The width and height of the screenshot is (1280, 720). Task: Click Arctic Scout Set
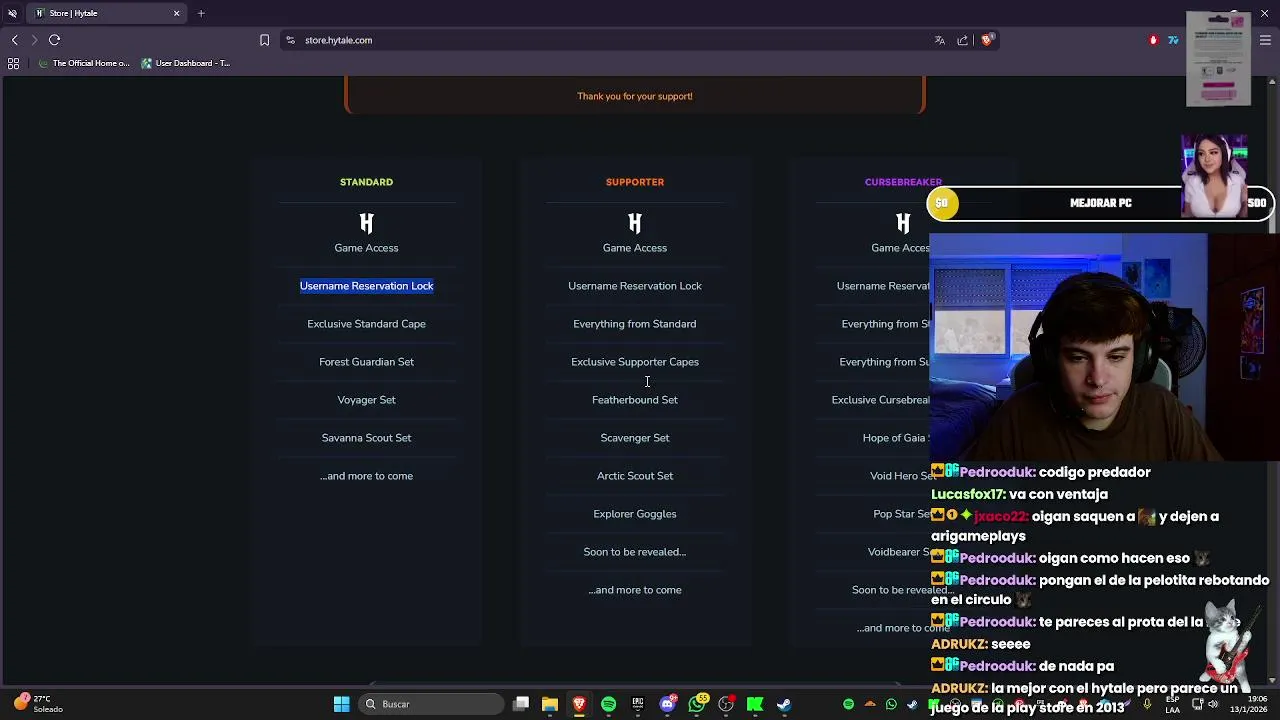click(x=635, y=476)
